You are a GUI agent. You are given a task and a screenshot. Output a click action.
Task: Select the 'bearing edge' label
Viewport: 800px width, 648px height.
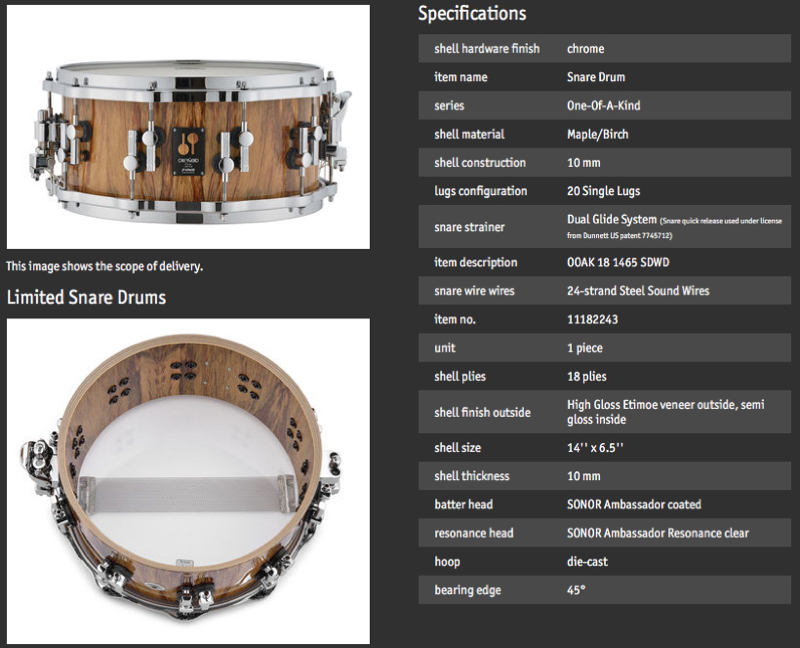pos(468,590)
